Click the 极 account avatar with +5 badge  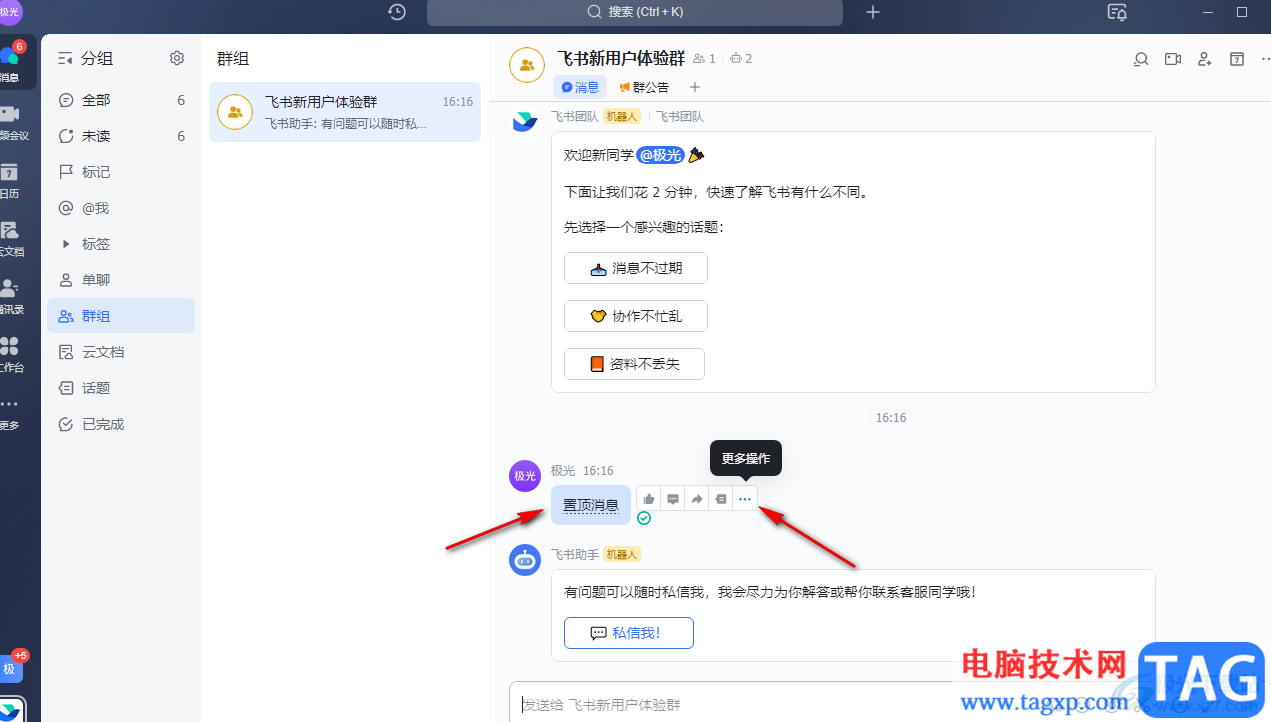click(11, 669)
